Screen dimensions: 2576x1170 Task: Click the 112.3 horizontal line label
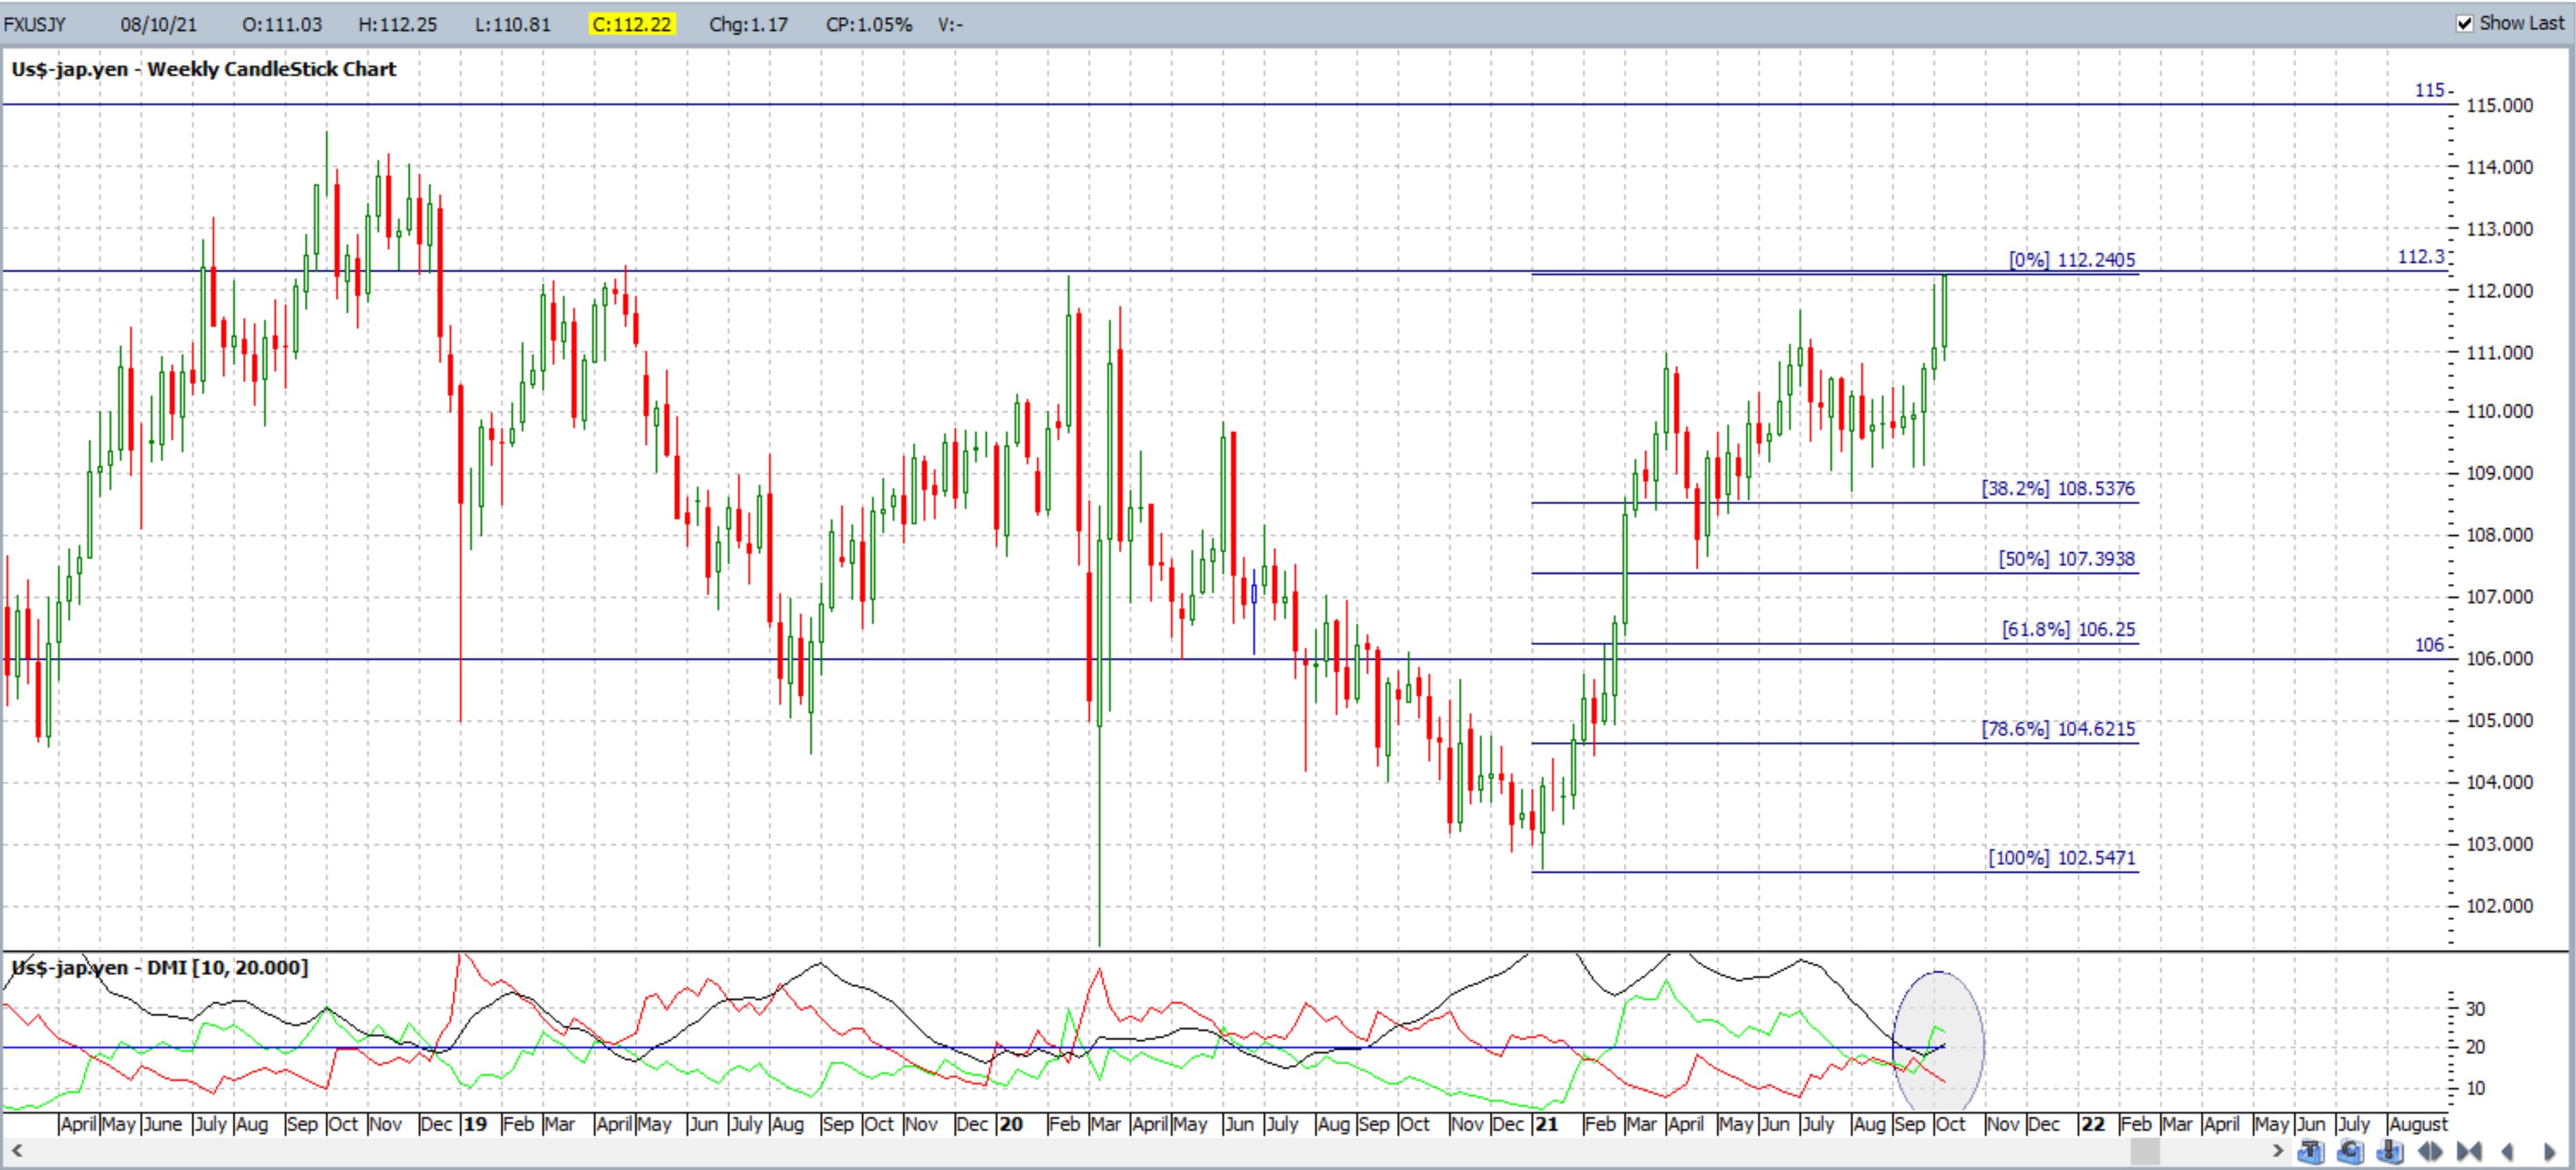click(x=2421, y=257)
